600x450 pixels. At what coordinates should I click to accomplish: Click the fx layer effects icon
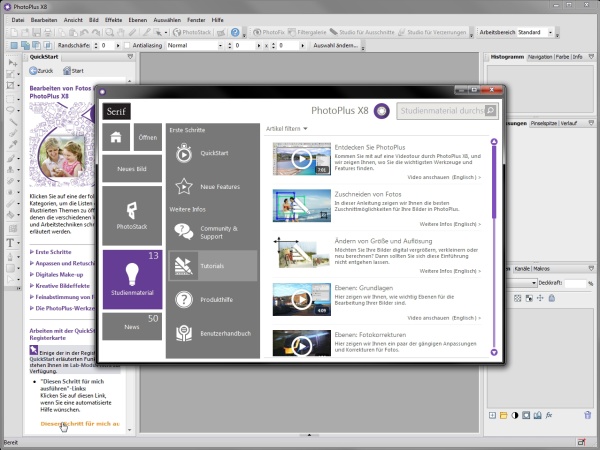549,415
